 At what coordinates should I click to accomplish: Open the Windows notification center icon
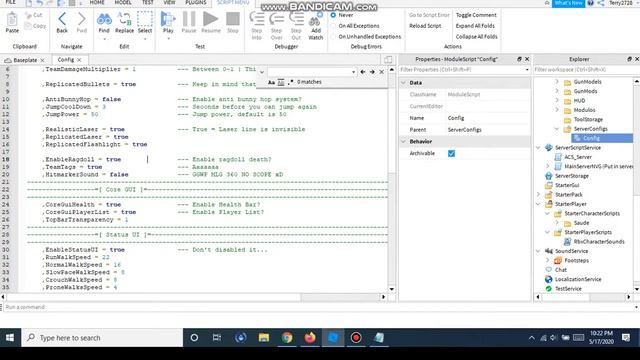pyautogui.click(x=626, y=338)
